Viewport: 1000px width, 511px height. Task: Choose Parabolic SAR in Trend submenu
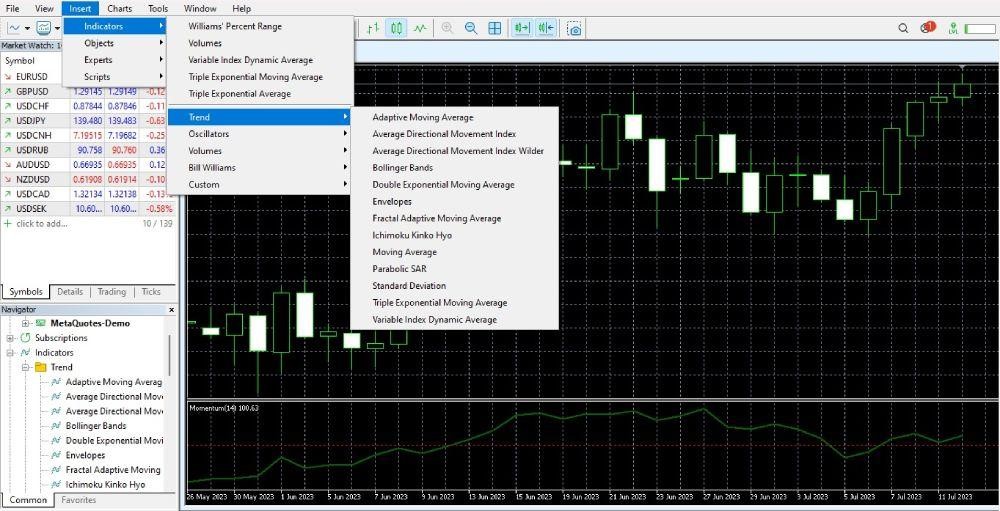click(x=399, y=269)
